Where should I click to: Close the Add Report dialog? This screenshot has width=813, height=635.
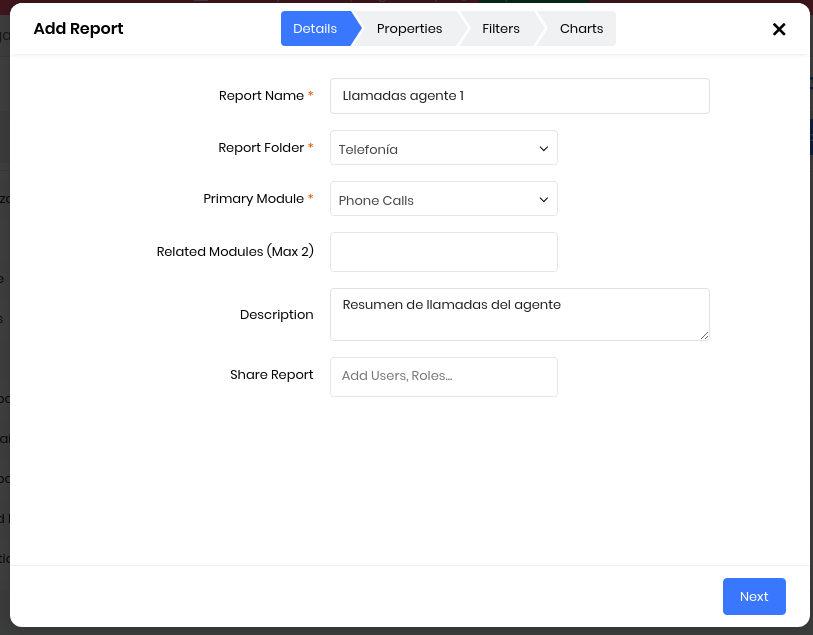(x=779, y=29)
